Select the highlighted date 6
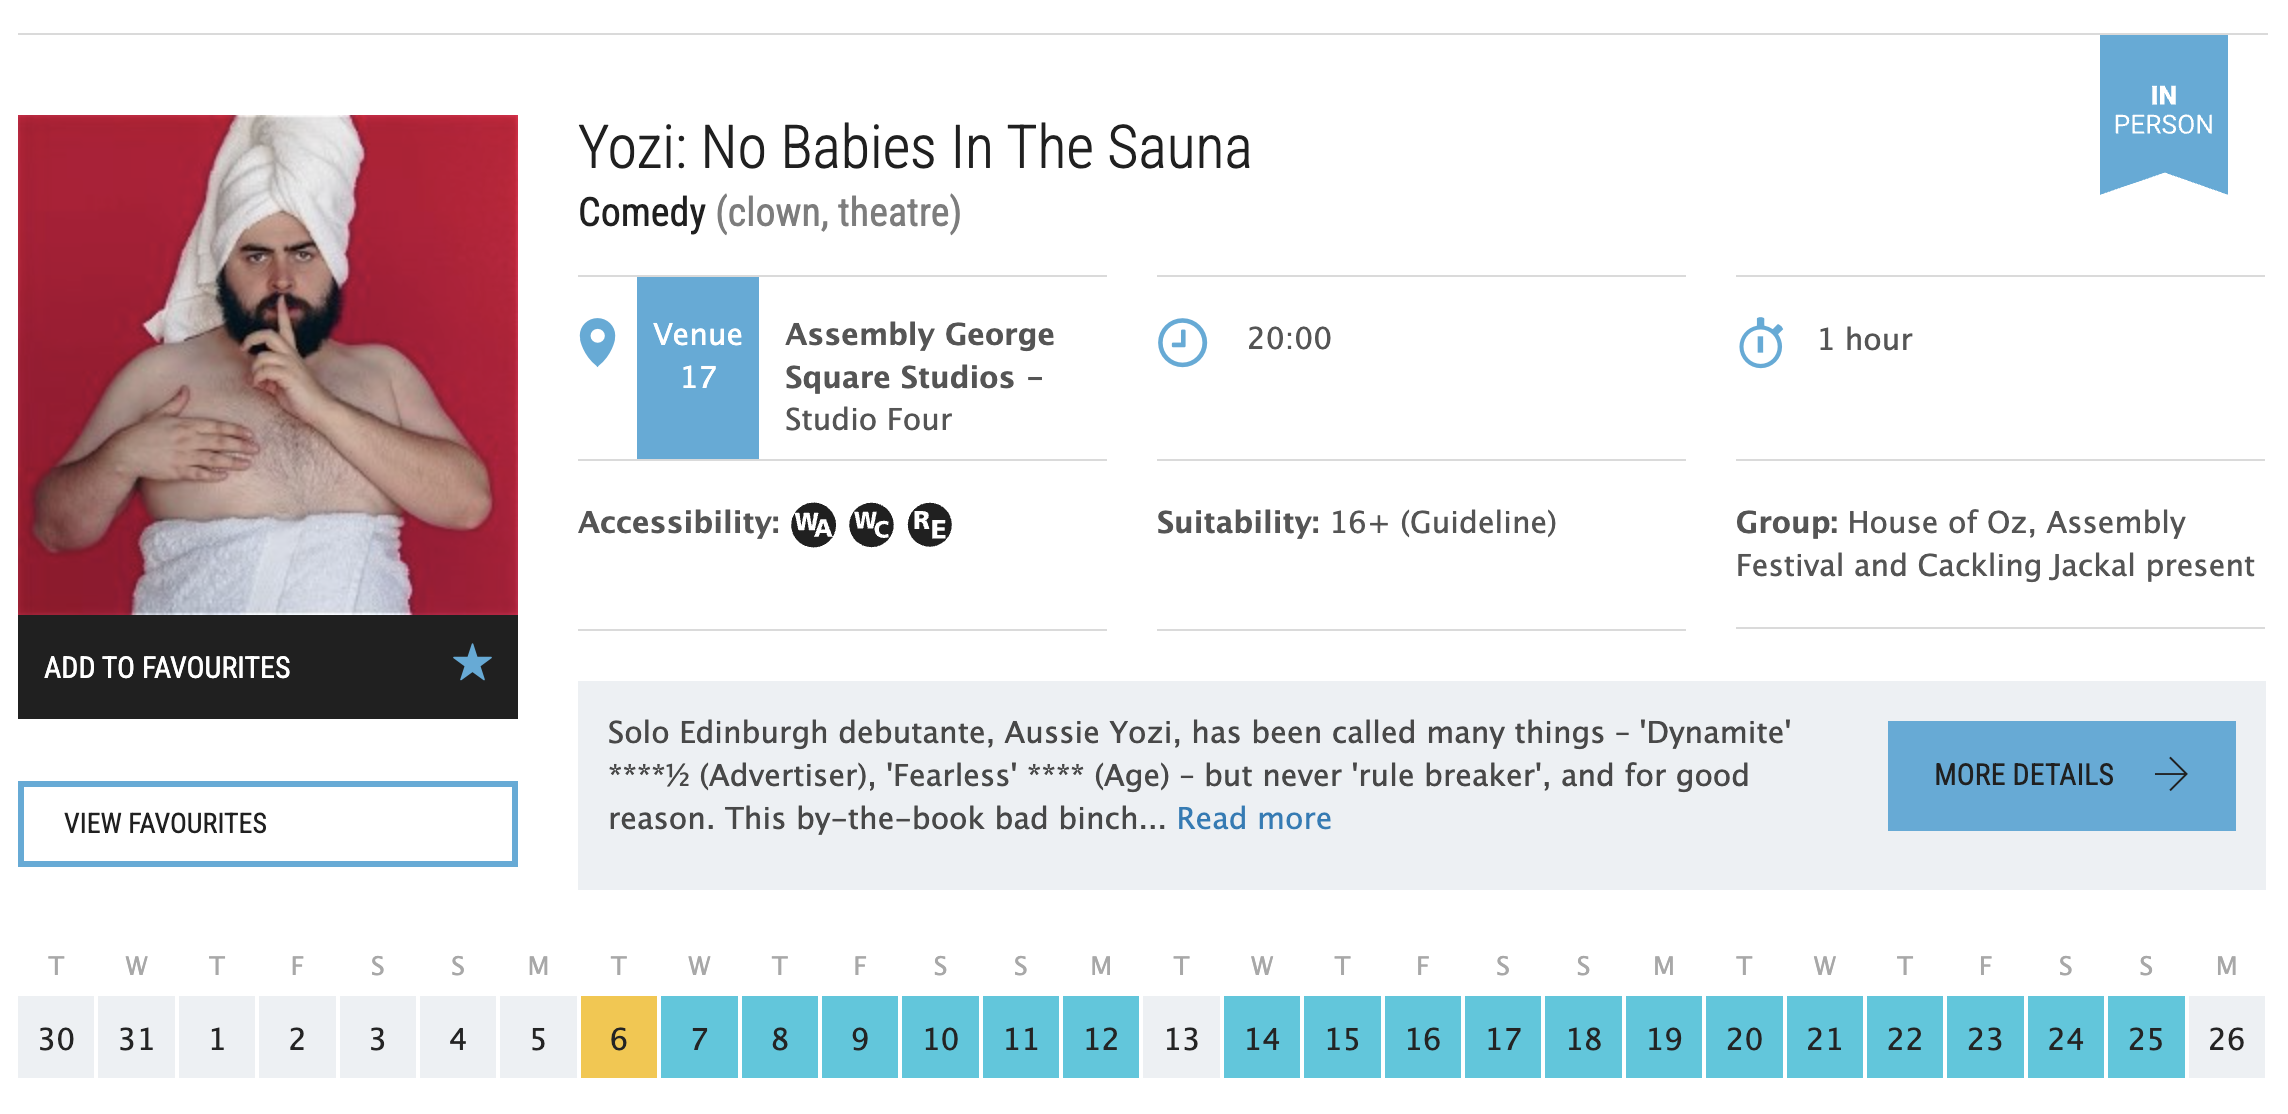The height and width of the screenshot is (1114, 2288). click(618, 1038)
